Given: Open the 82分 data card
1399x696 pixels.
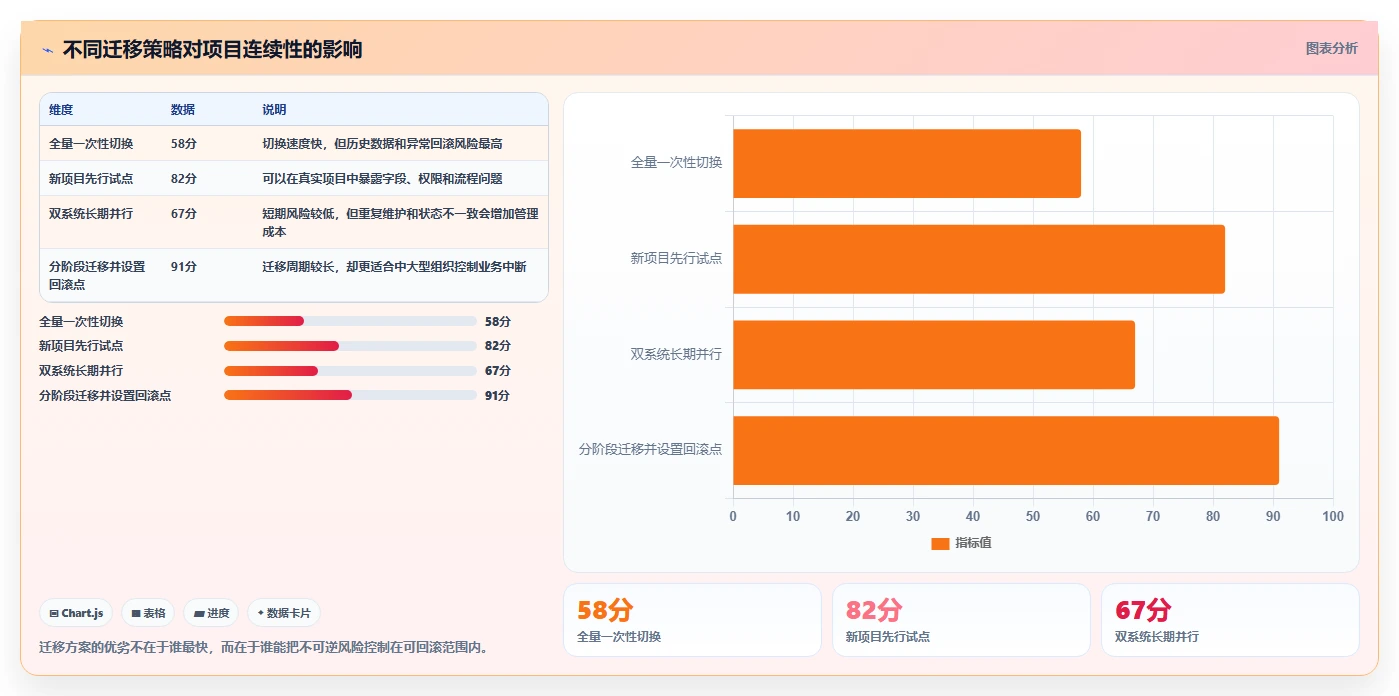Looking at the screenshot, I should point(961,620).
